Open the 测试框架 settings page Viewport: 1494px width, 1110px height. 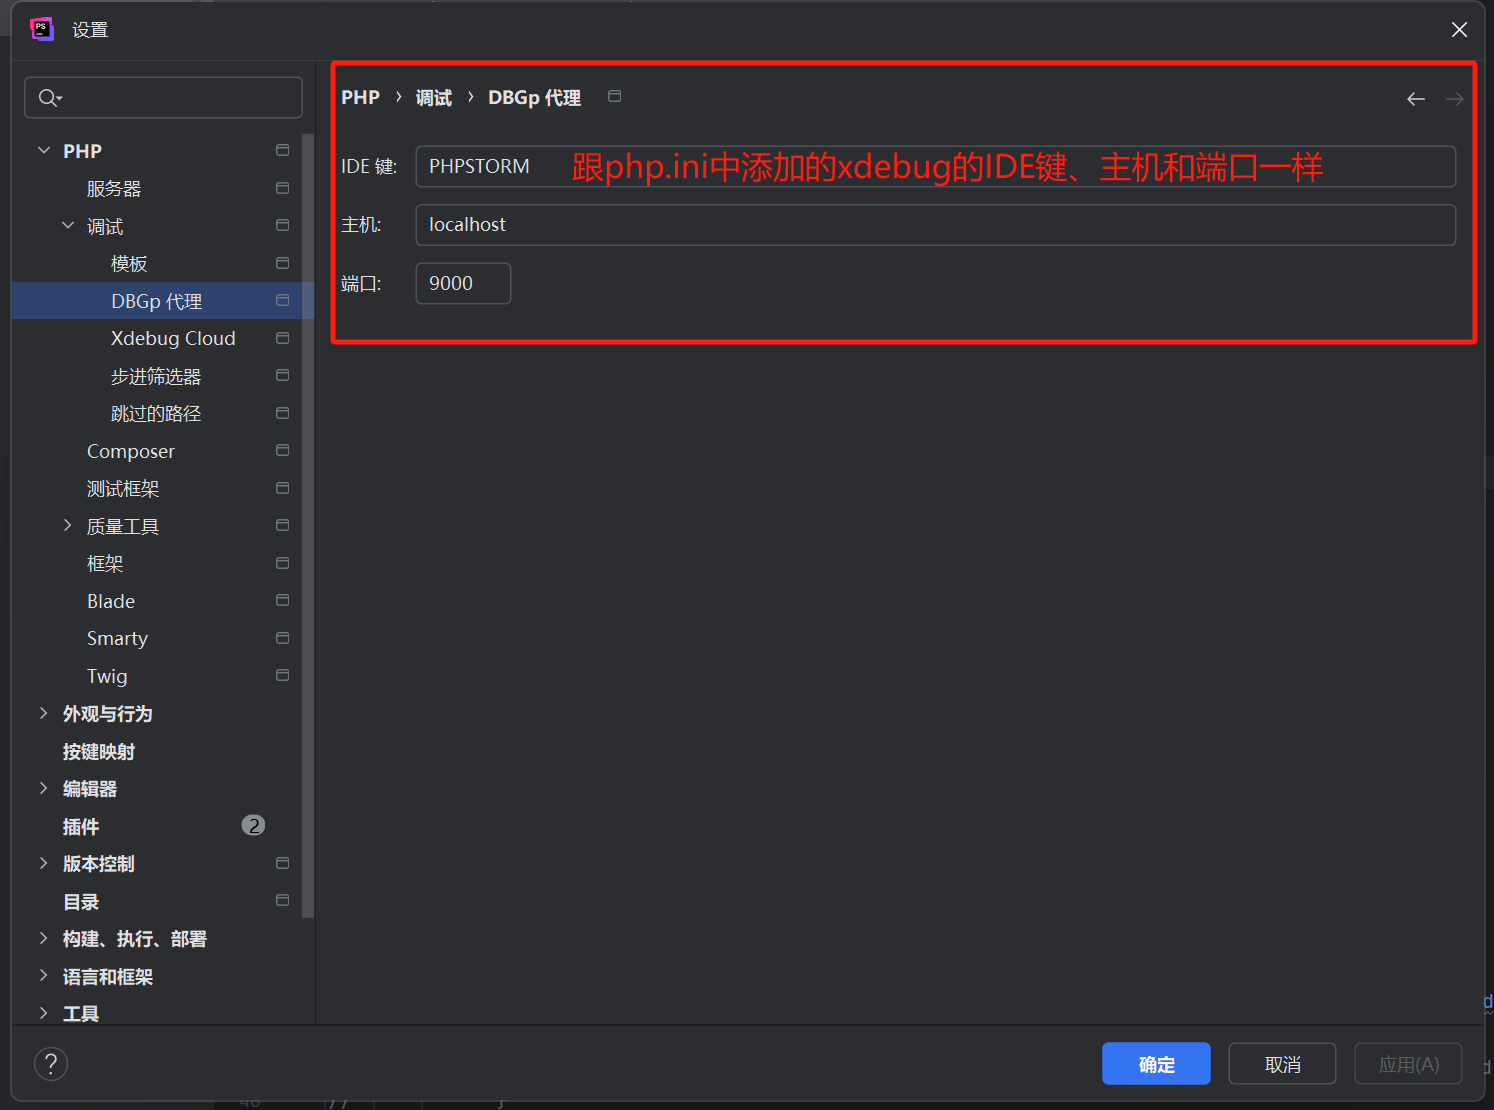(123, 489)
